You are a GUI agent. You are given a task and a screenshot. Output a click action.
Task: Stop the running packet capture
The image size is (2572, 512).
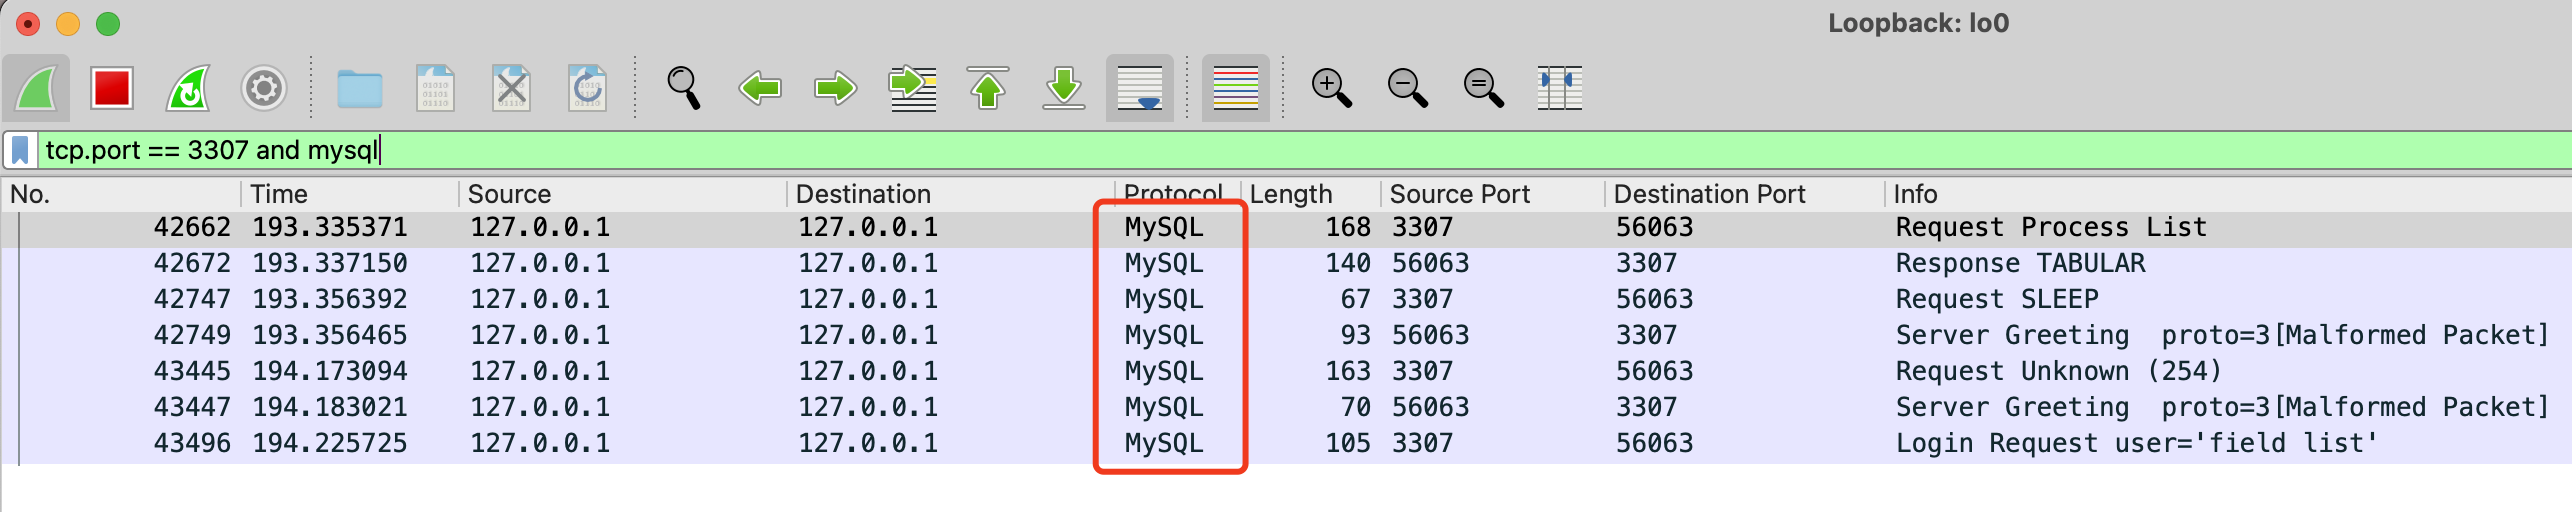click(112, 89)
